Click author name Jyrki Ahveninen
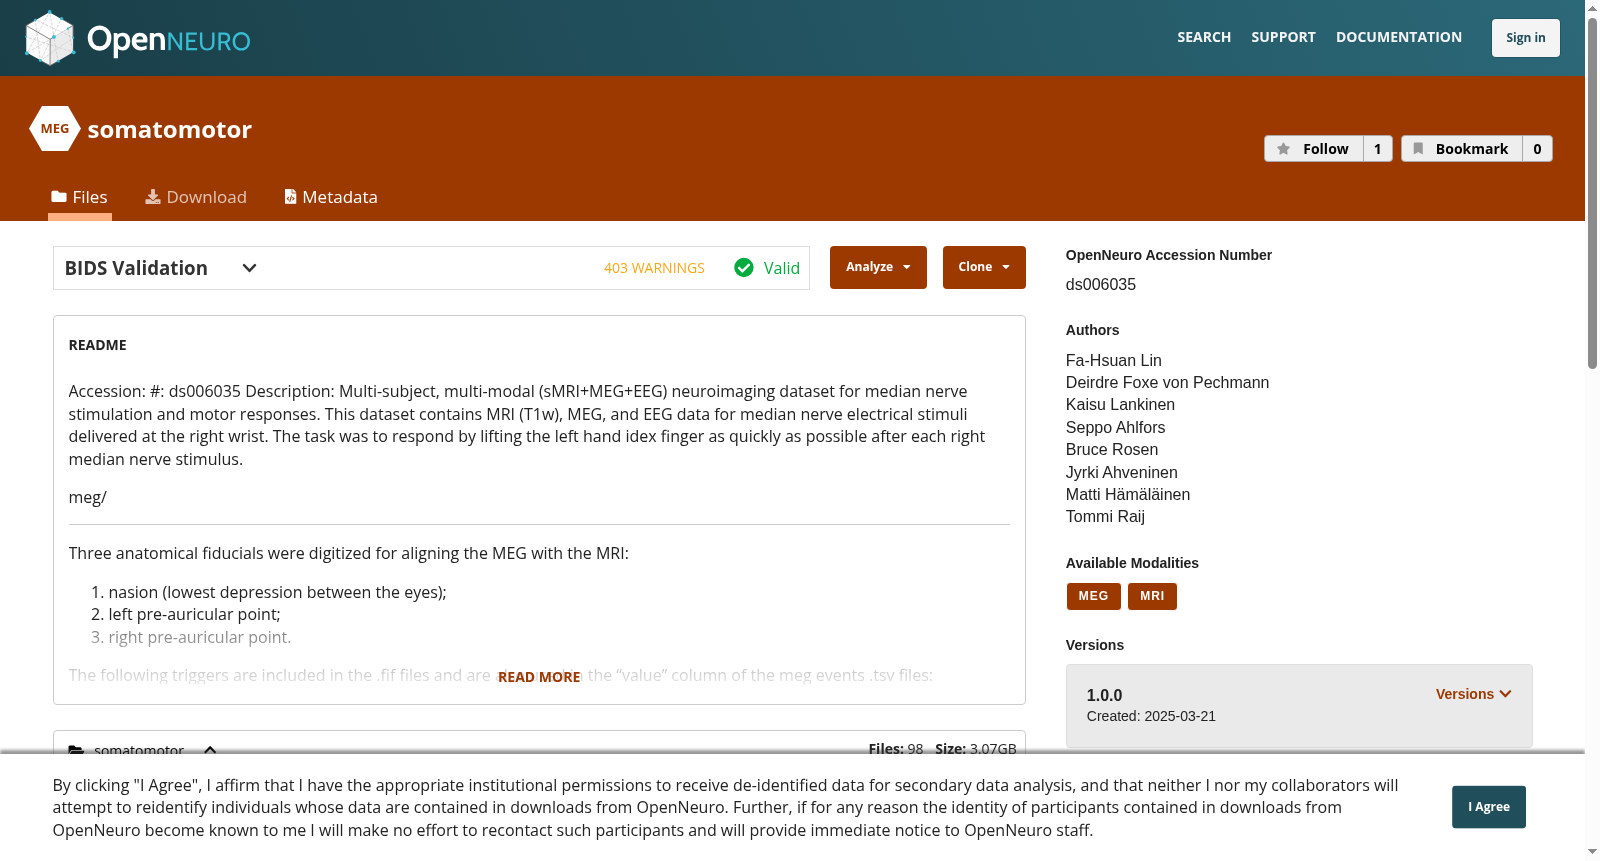This screenshot has width=1600, height=861. pyautogui.click(x=1122, y=472)
